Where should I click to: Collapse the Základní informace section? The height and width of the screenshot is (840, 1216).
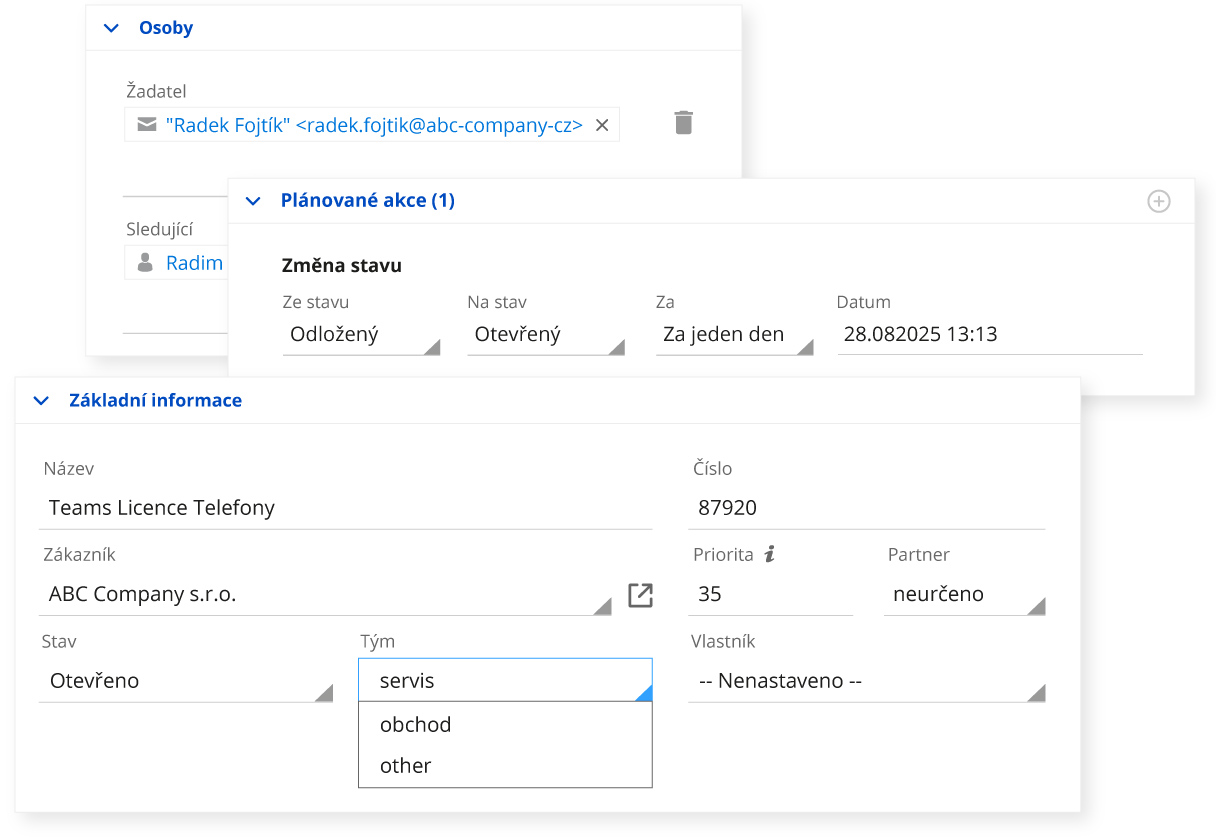coord(41,400)
